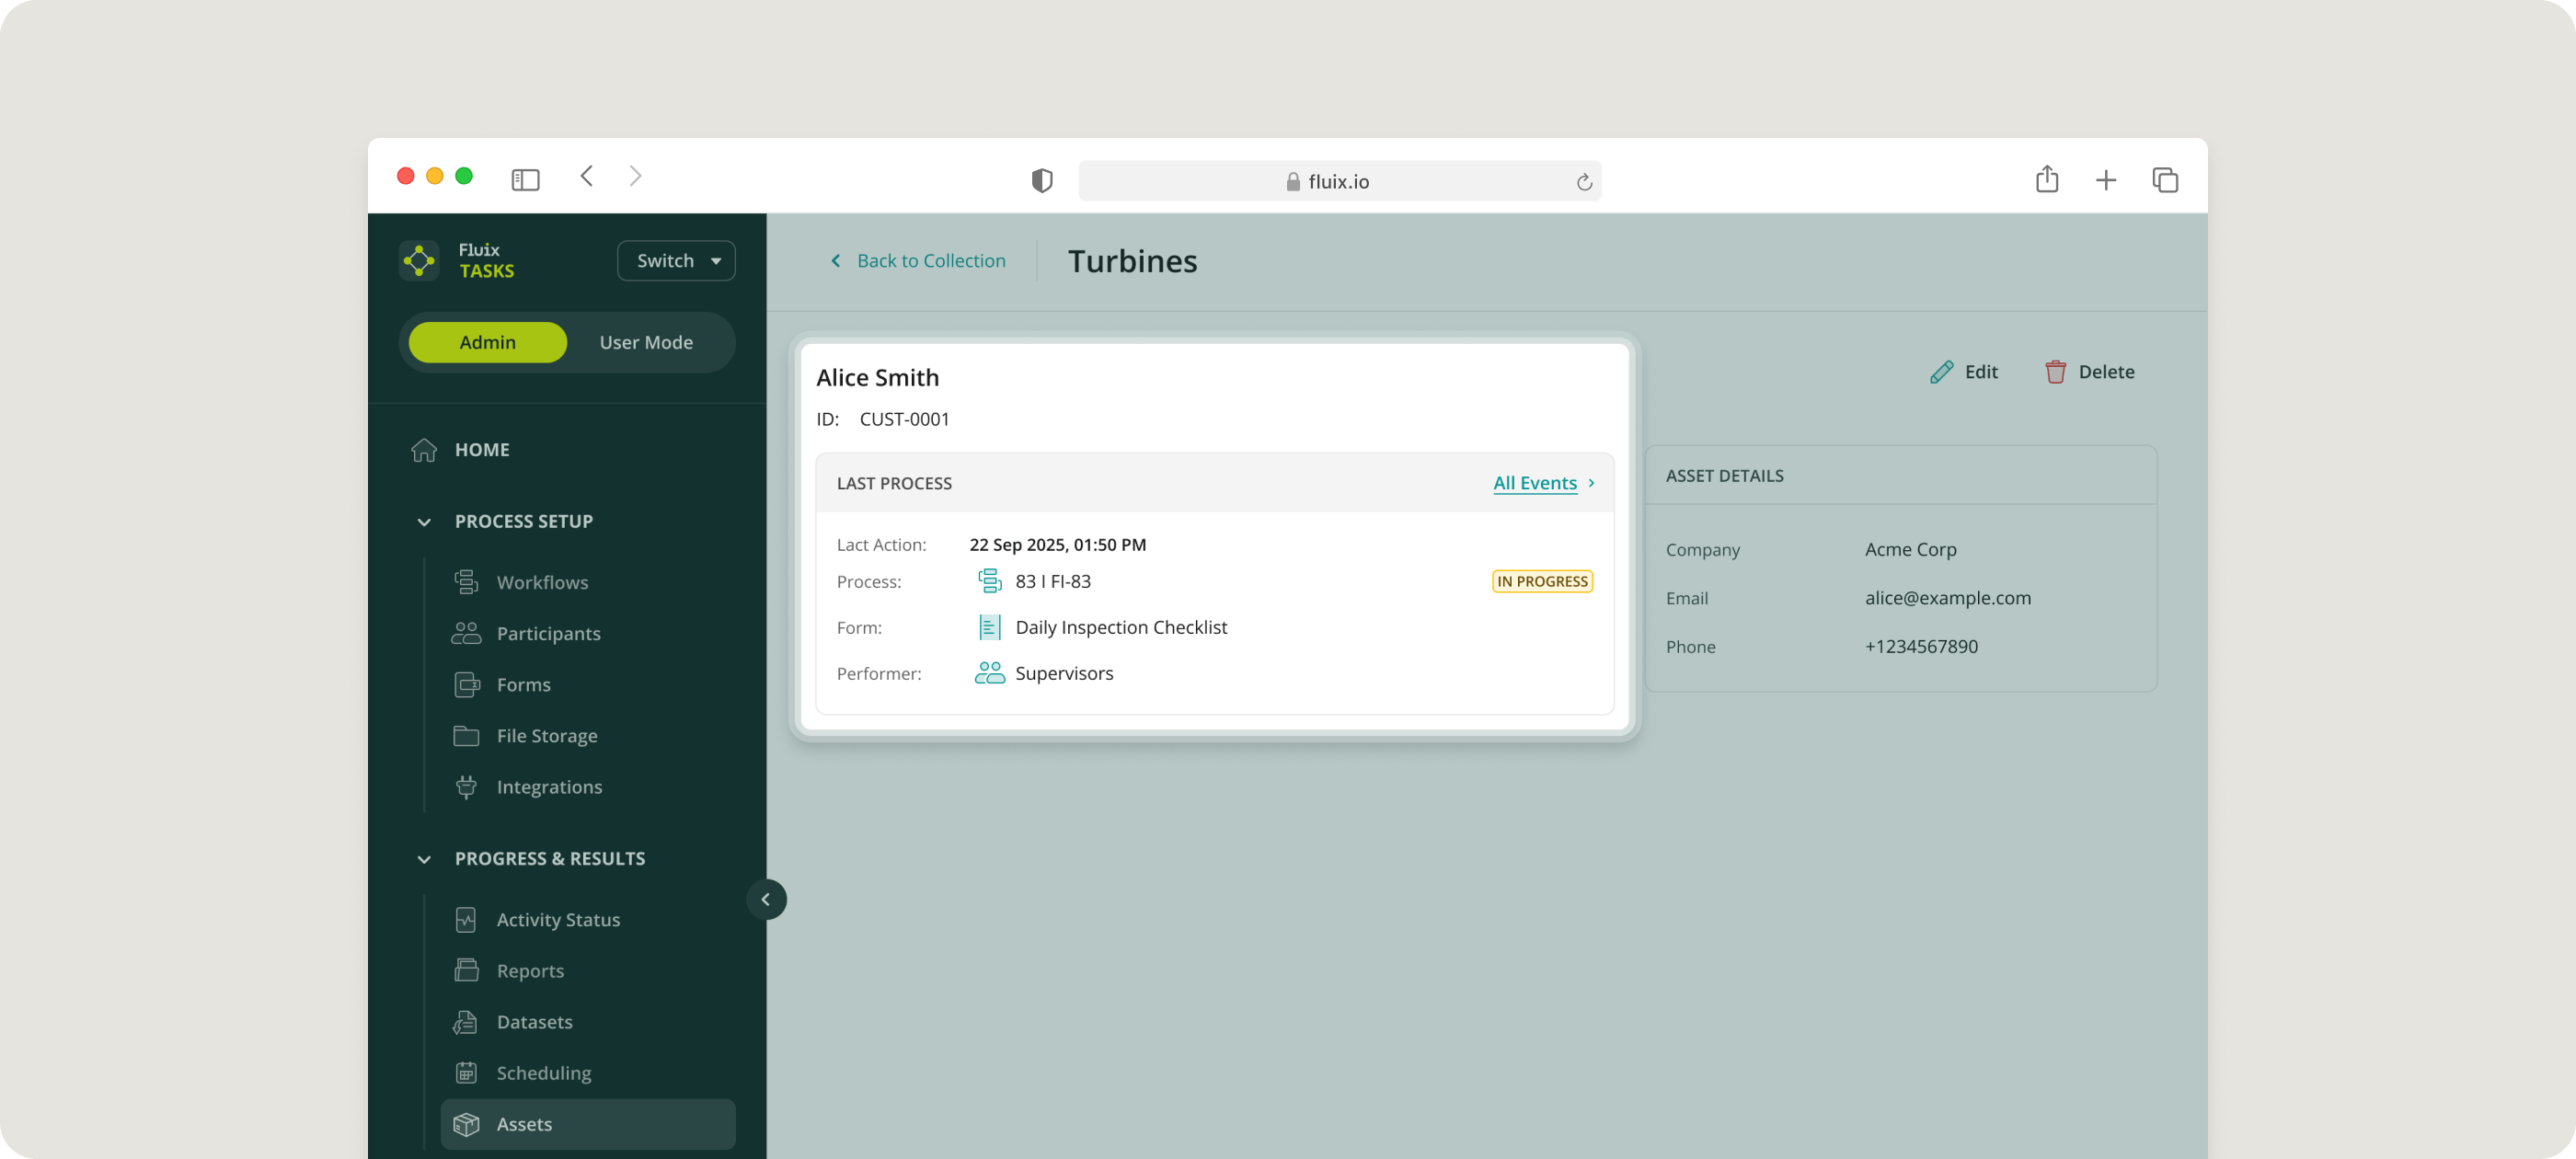Open the Switch dropdown
2576x1159 pixels.
677,260
